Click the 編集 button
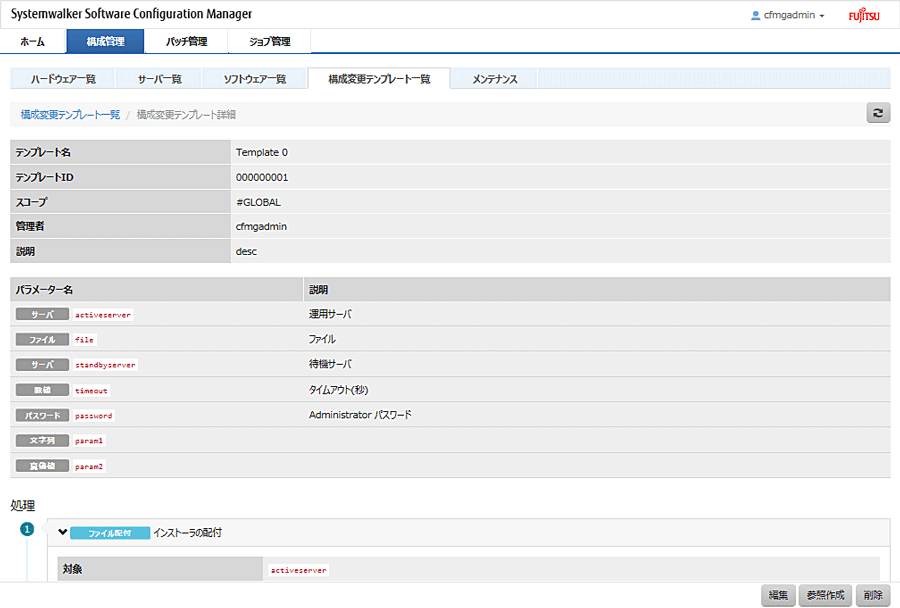The width and height of the screenshot is (900, 608). click(x=778, y=595)
